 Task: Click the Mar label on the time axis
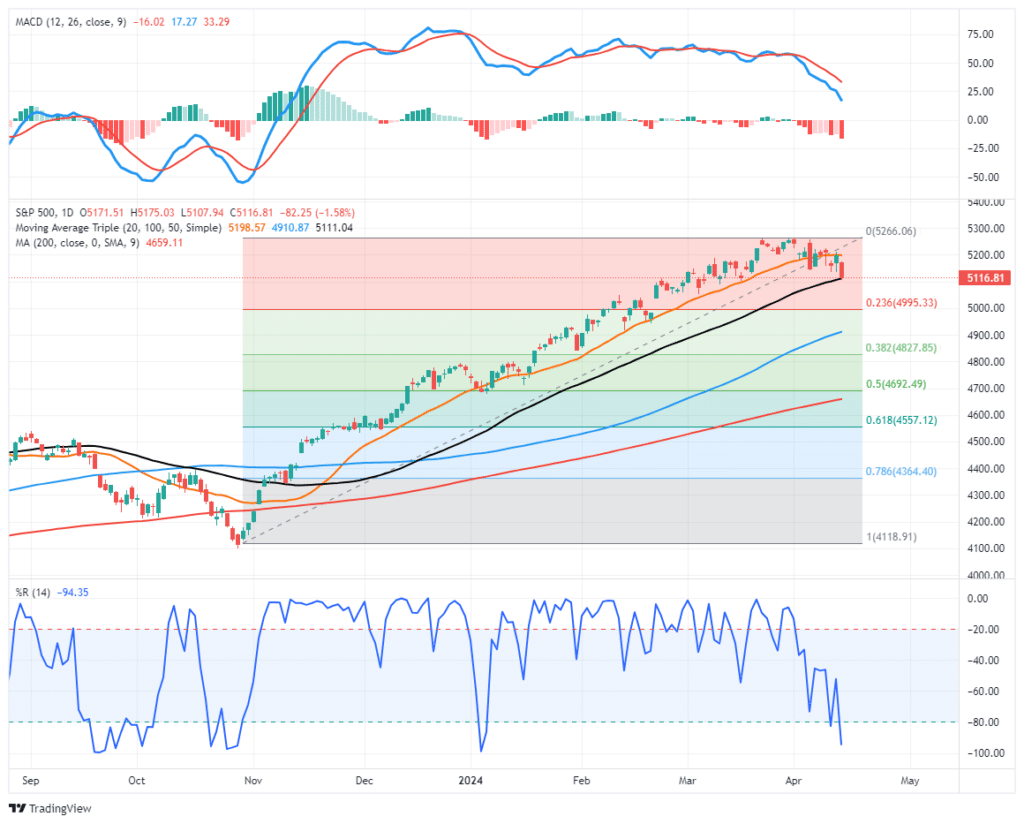pyautogui.click(x=688, y=781)
